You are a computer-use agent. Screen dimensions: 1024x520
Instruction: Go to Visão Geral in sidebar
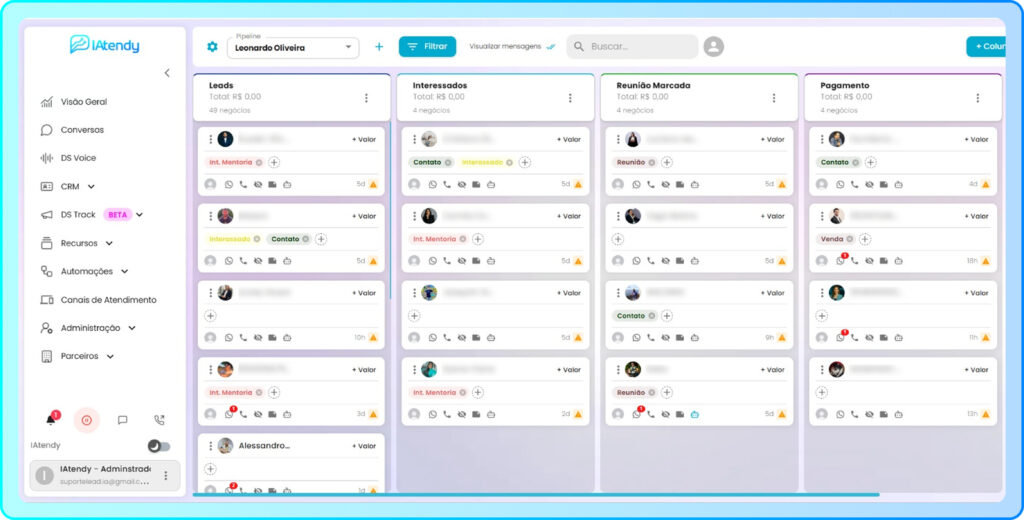point(83,102)
